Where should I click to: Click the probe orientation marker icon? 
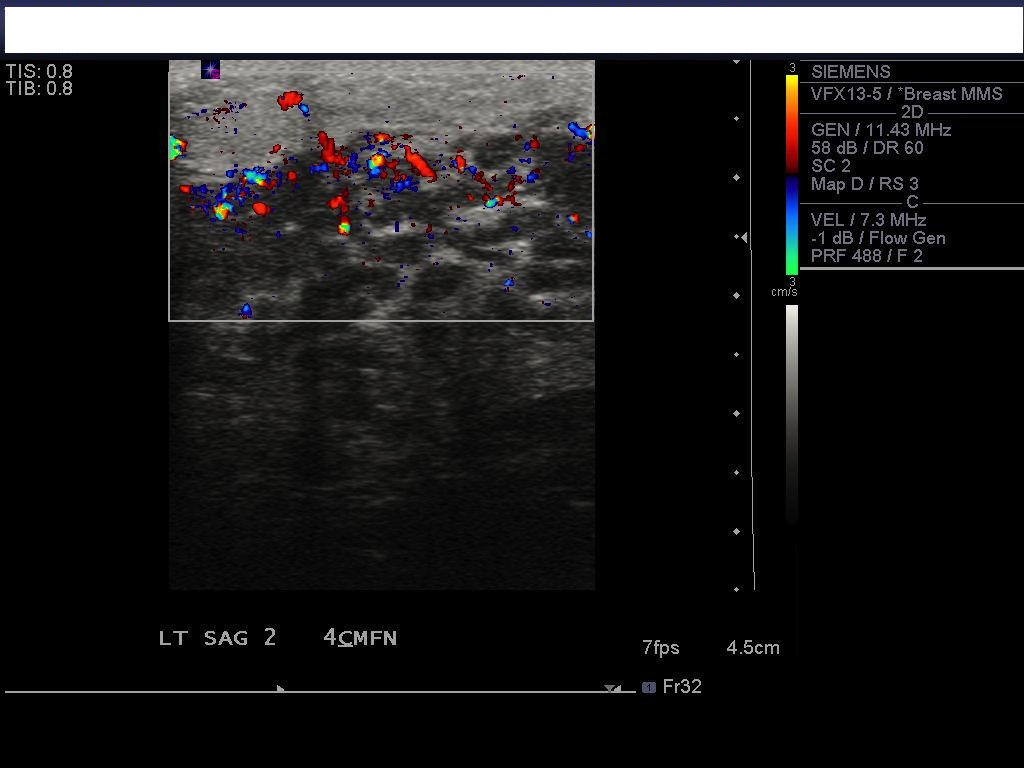[210, 69]
